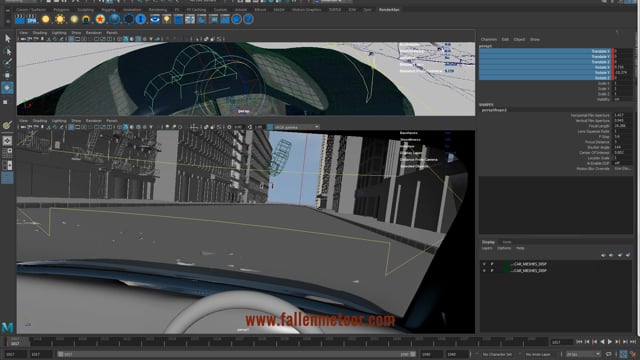Activate the Rotate tool in toolbox
Image resolution: width=640 pixels, height=360 pixels.
click(x=7, y=88)
